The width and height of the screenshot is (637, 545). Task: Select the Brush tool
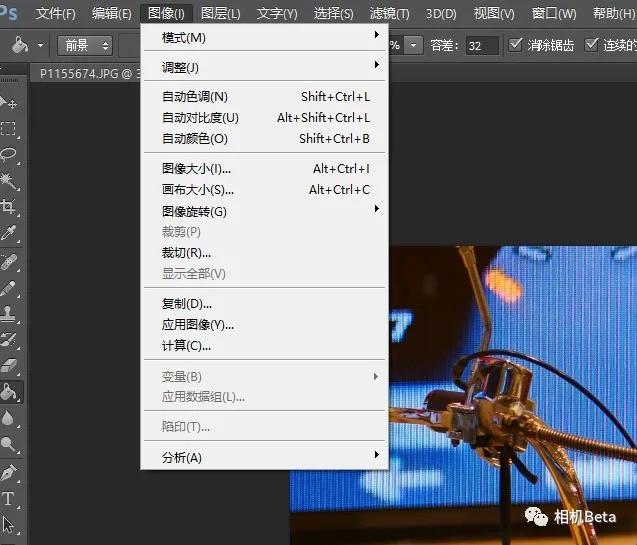(9, 288)
